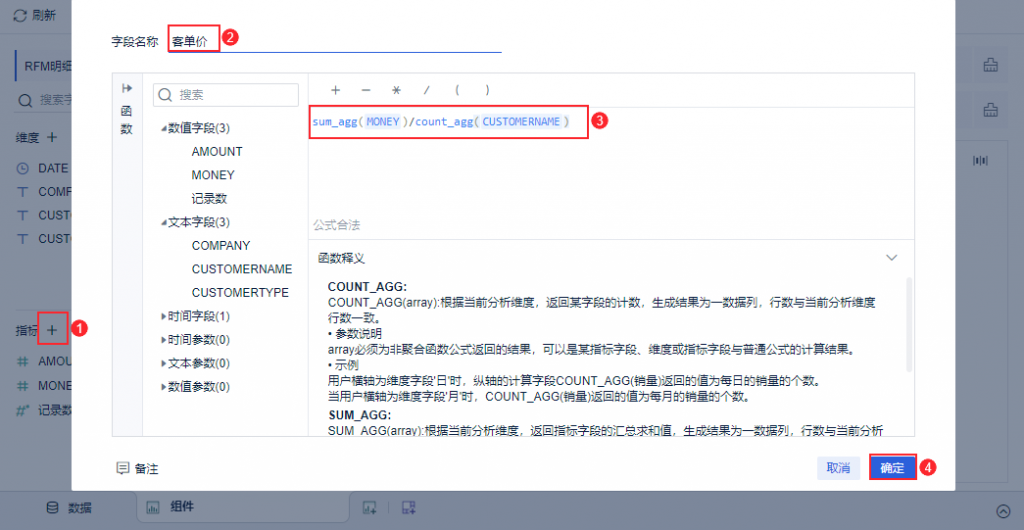The image size is (1024, 530).
Task: Click the COUNT_AGG: heading
Action: pos(367,287)
